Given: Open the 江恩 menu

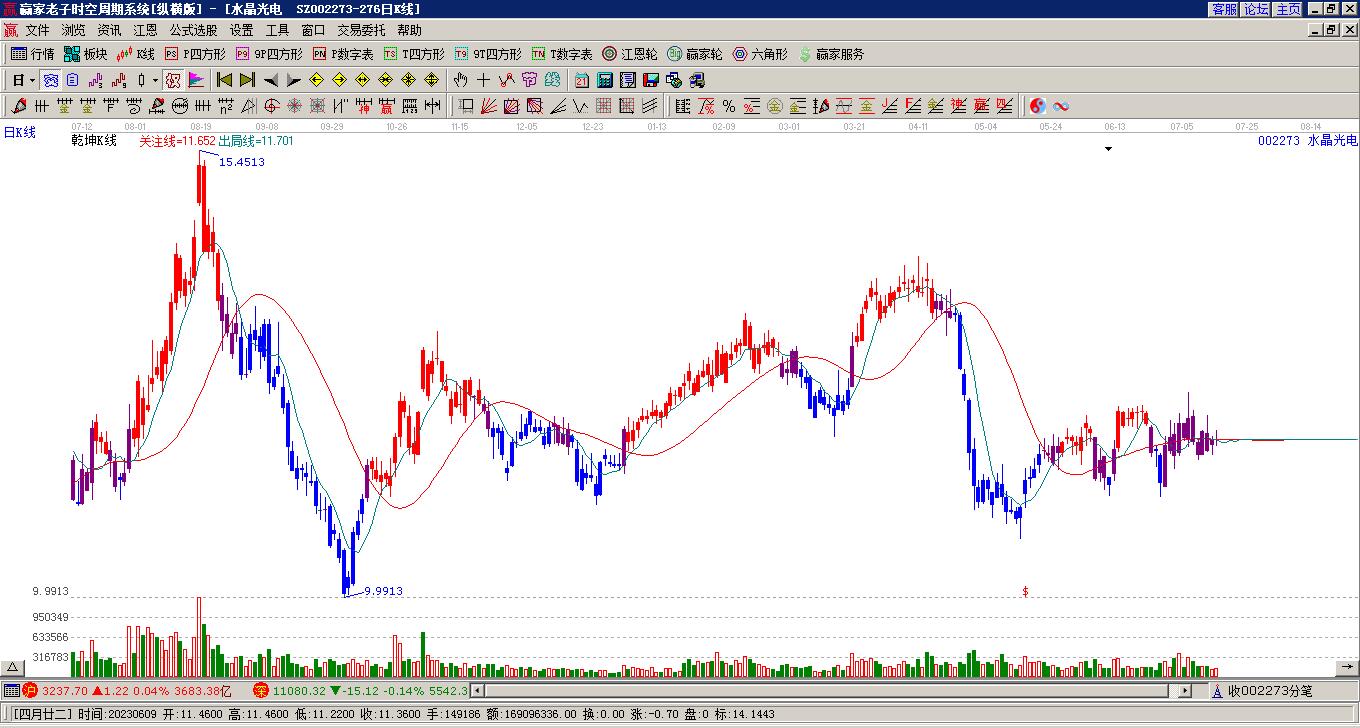Looking at the screenshot, I should 146,31.
